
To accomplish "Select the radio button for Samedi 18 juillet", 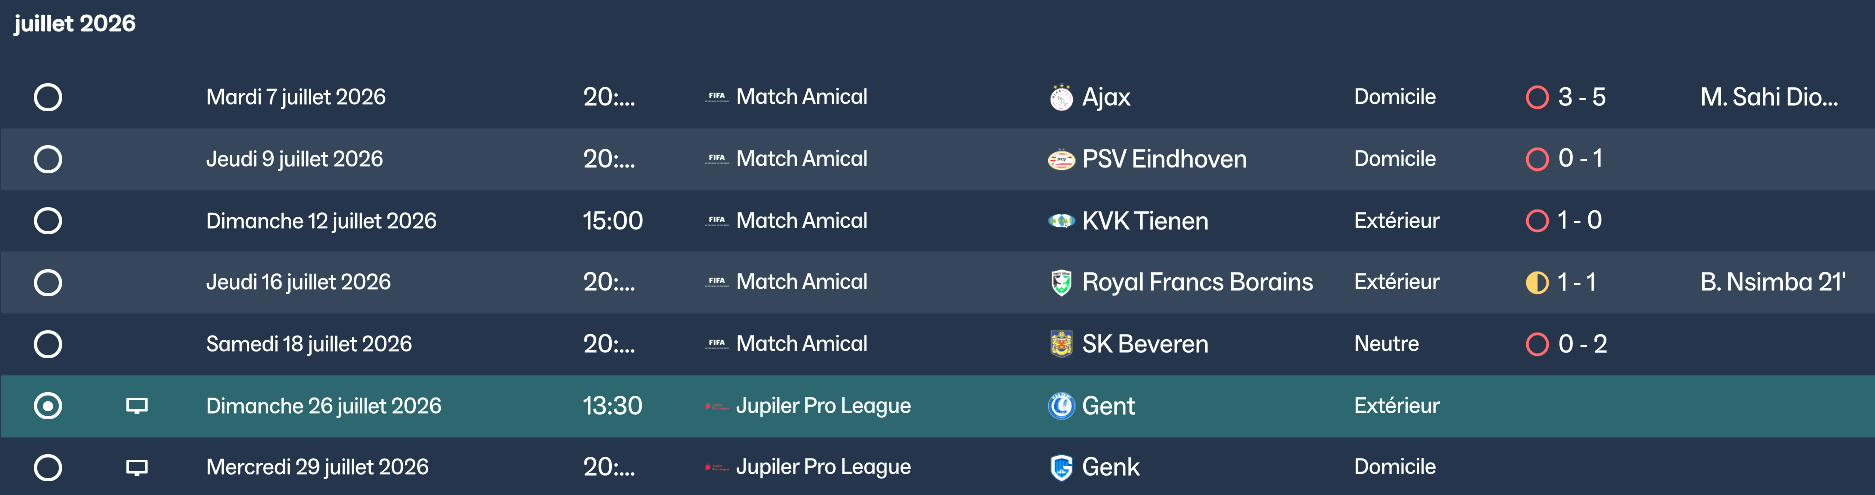I will pyautogui.click(x=48, y=344).
